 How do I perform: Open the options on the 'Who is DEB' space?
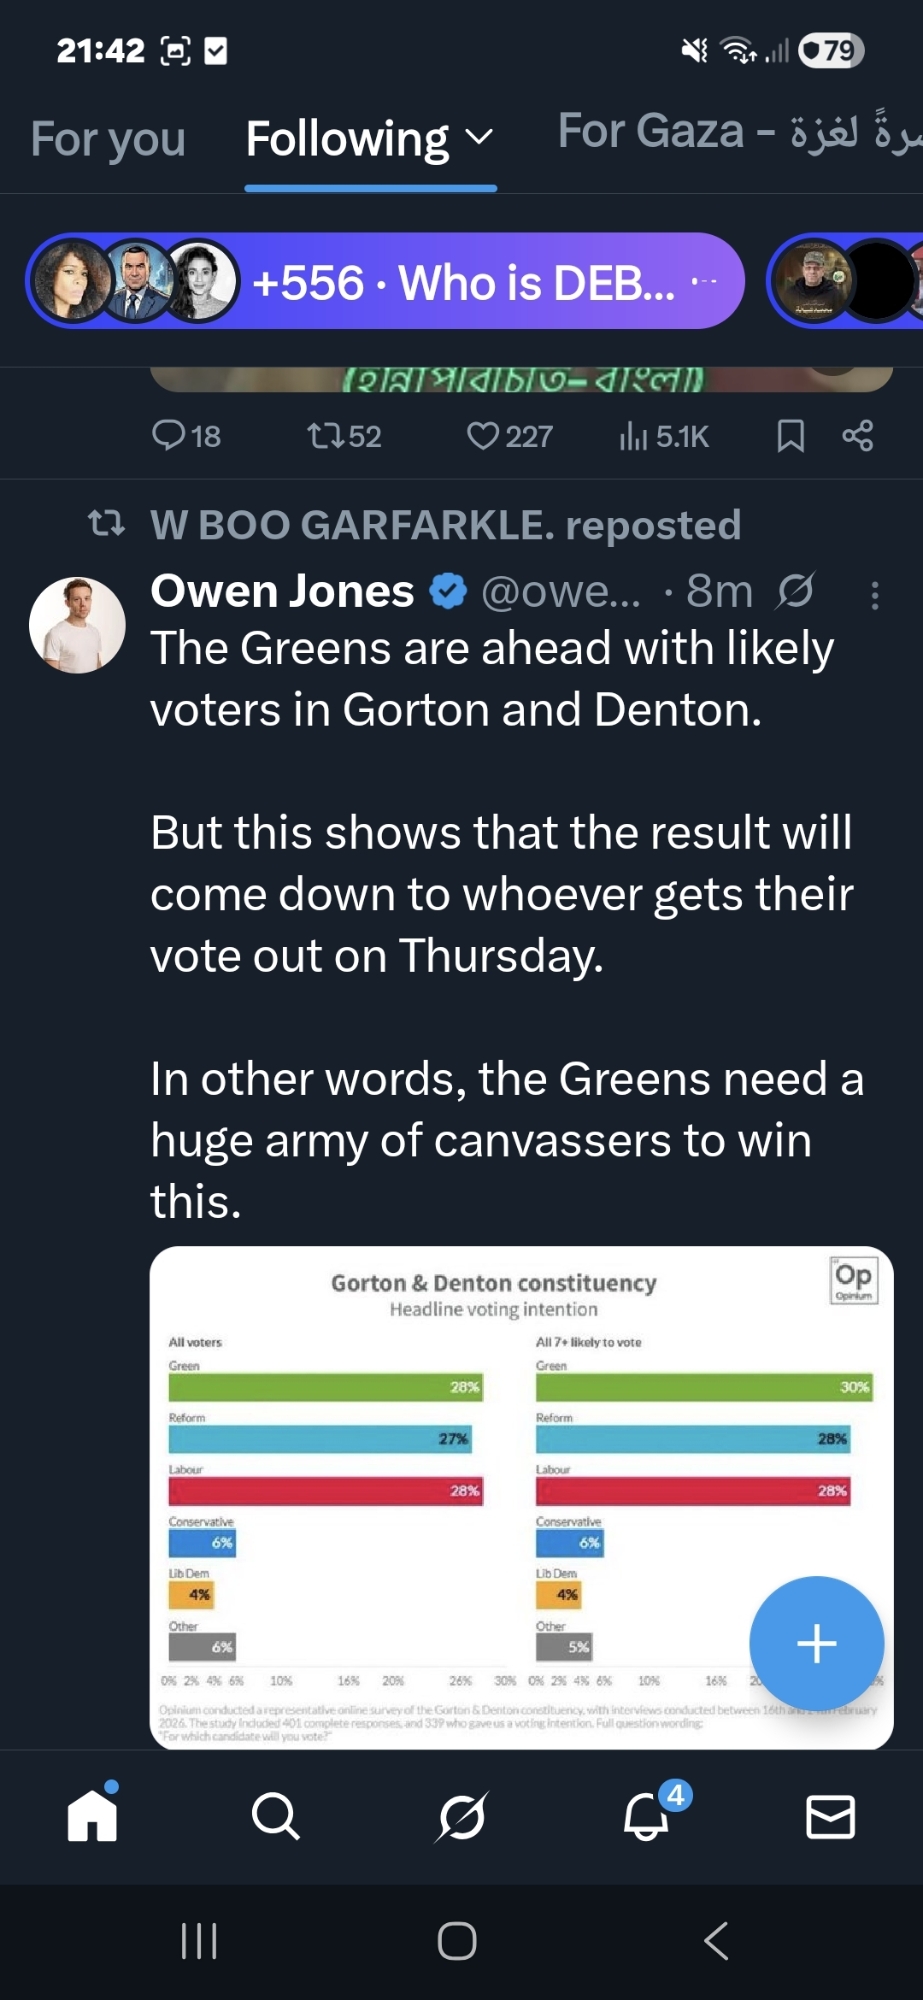click(x=704, y=281)
